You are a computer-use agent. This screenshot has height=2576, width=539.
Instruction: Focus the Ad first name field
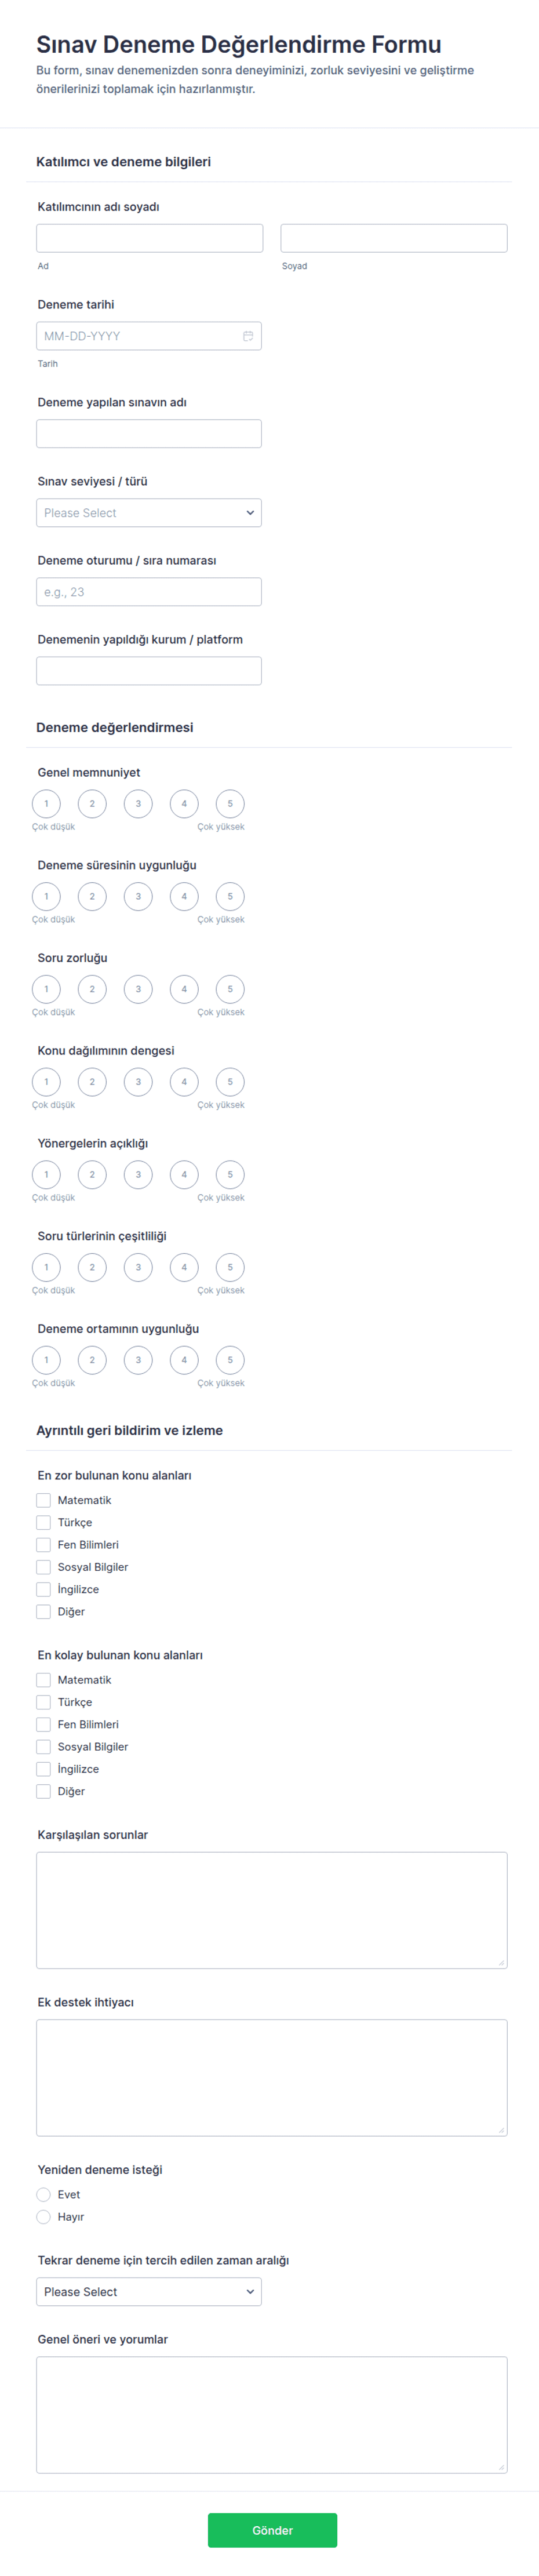tap(150, 238)
